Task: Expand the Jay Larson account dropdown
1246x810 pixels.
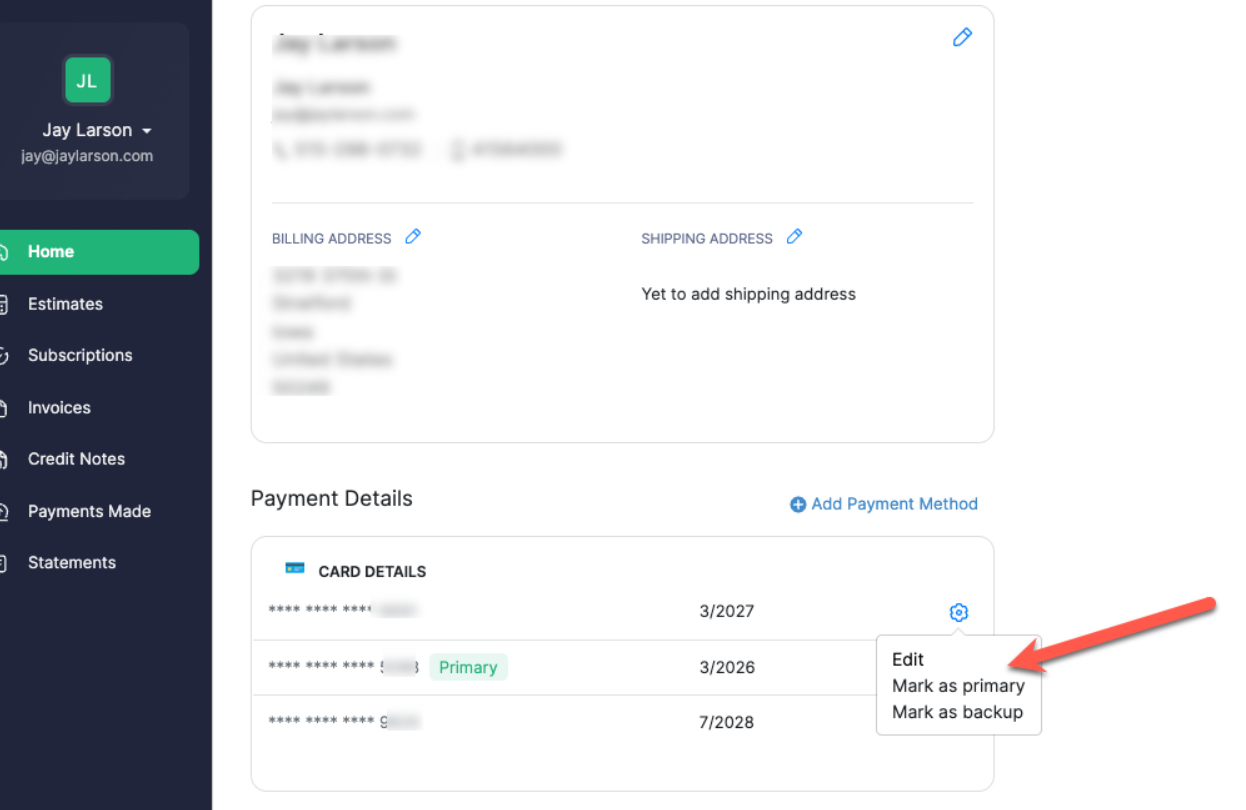Action: coord(146,131)
